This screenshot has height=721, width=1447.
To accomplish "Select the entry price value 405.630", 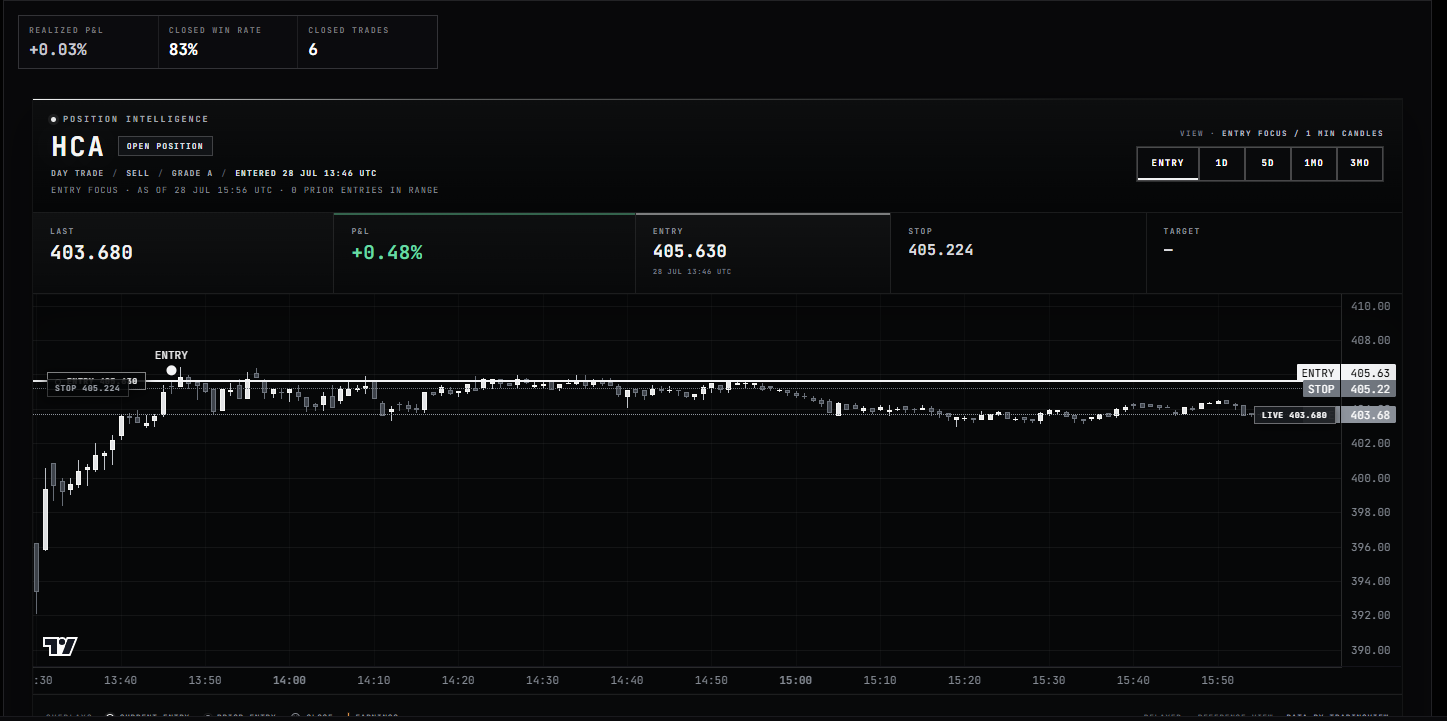I will click(x=690, y=251).
